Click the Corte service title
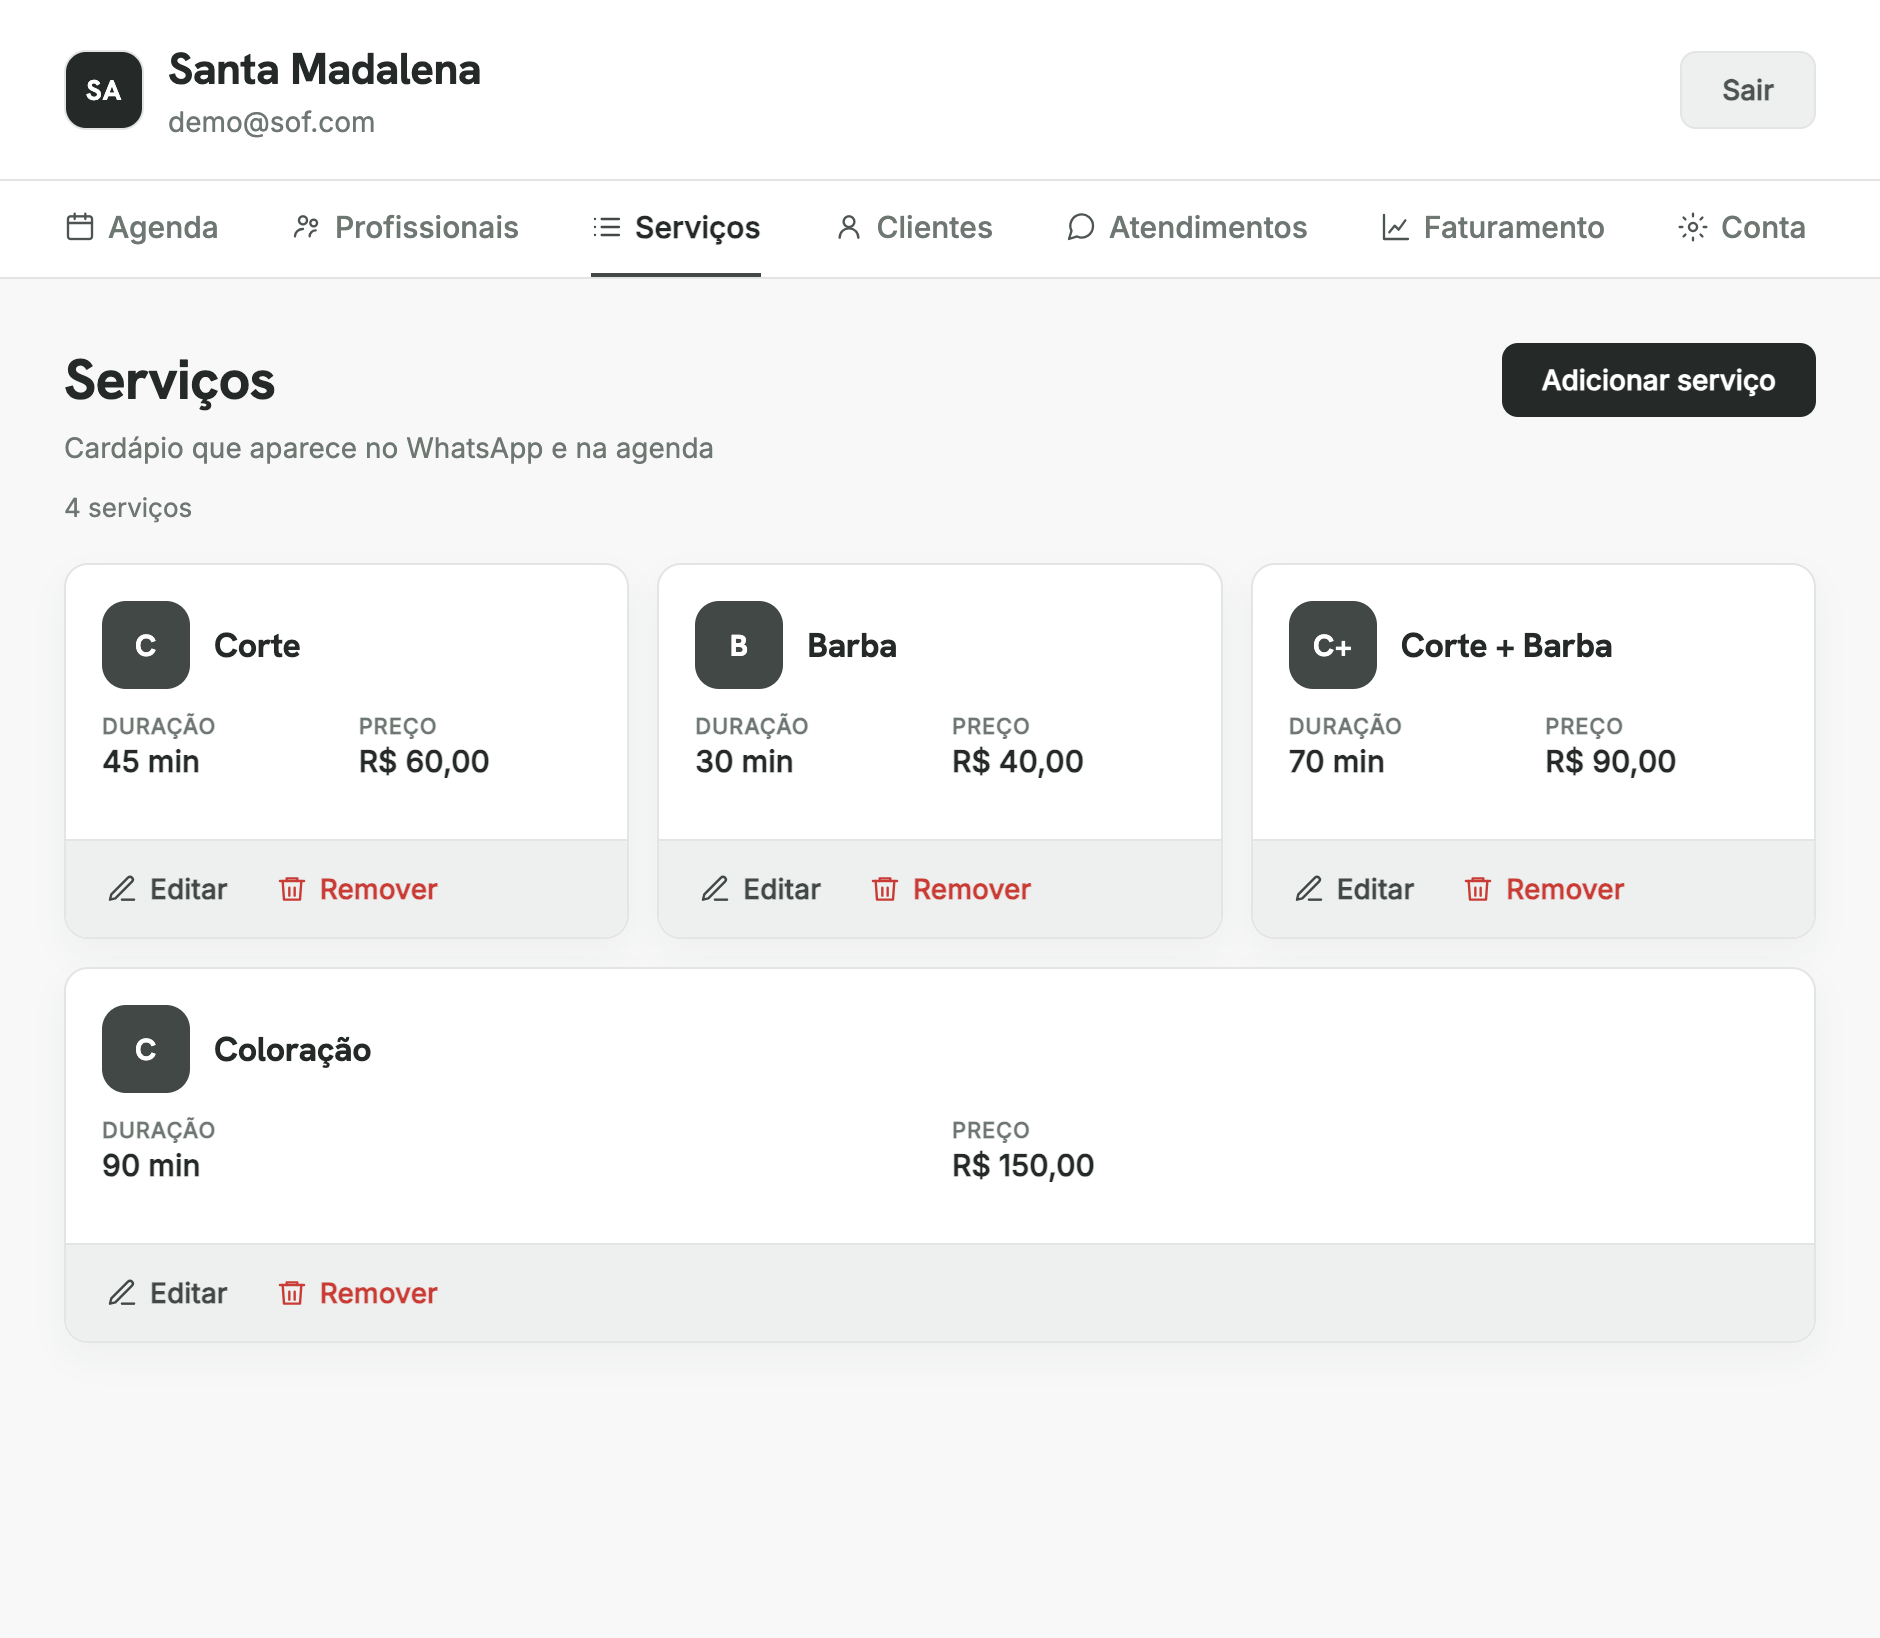 [257, 646]
